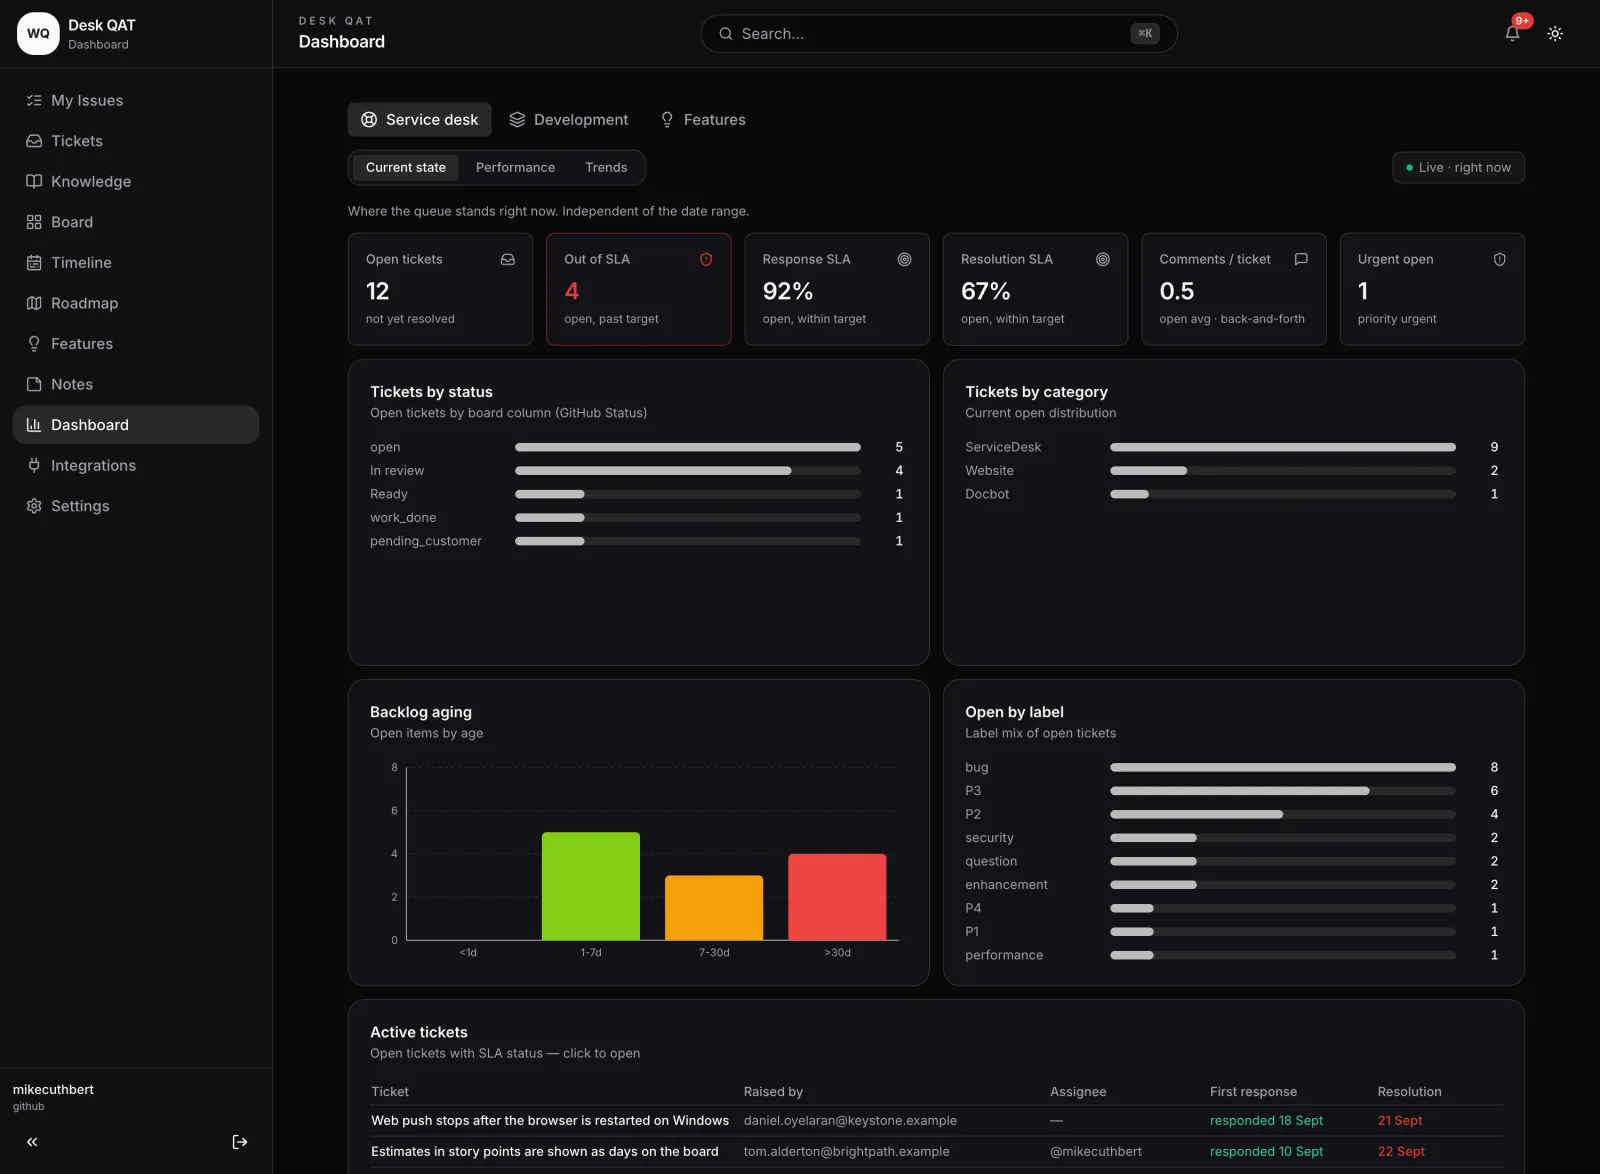Click the inbox icon on Open tickets card
Viewport: 1600px width, 1174px height.
pyautogui.click(x=508, y=259)
